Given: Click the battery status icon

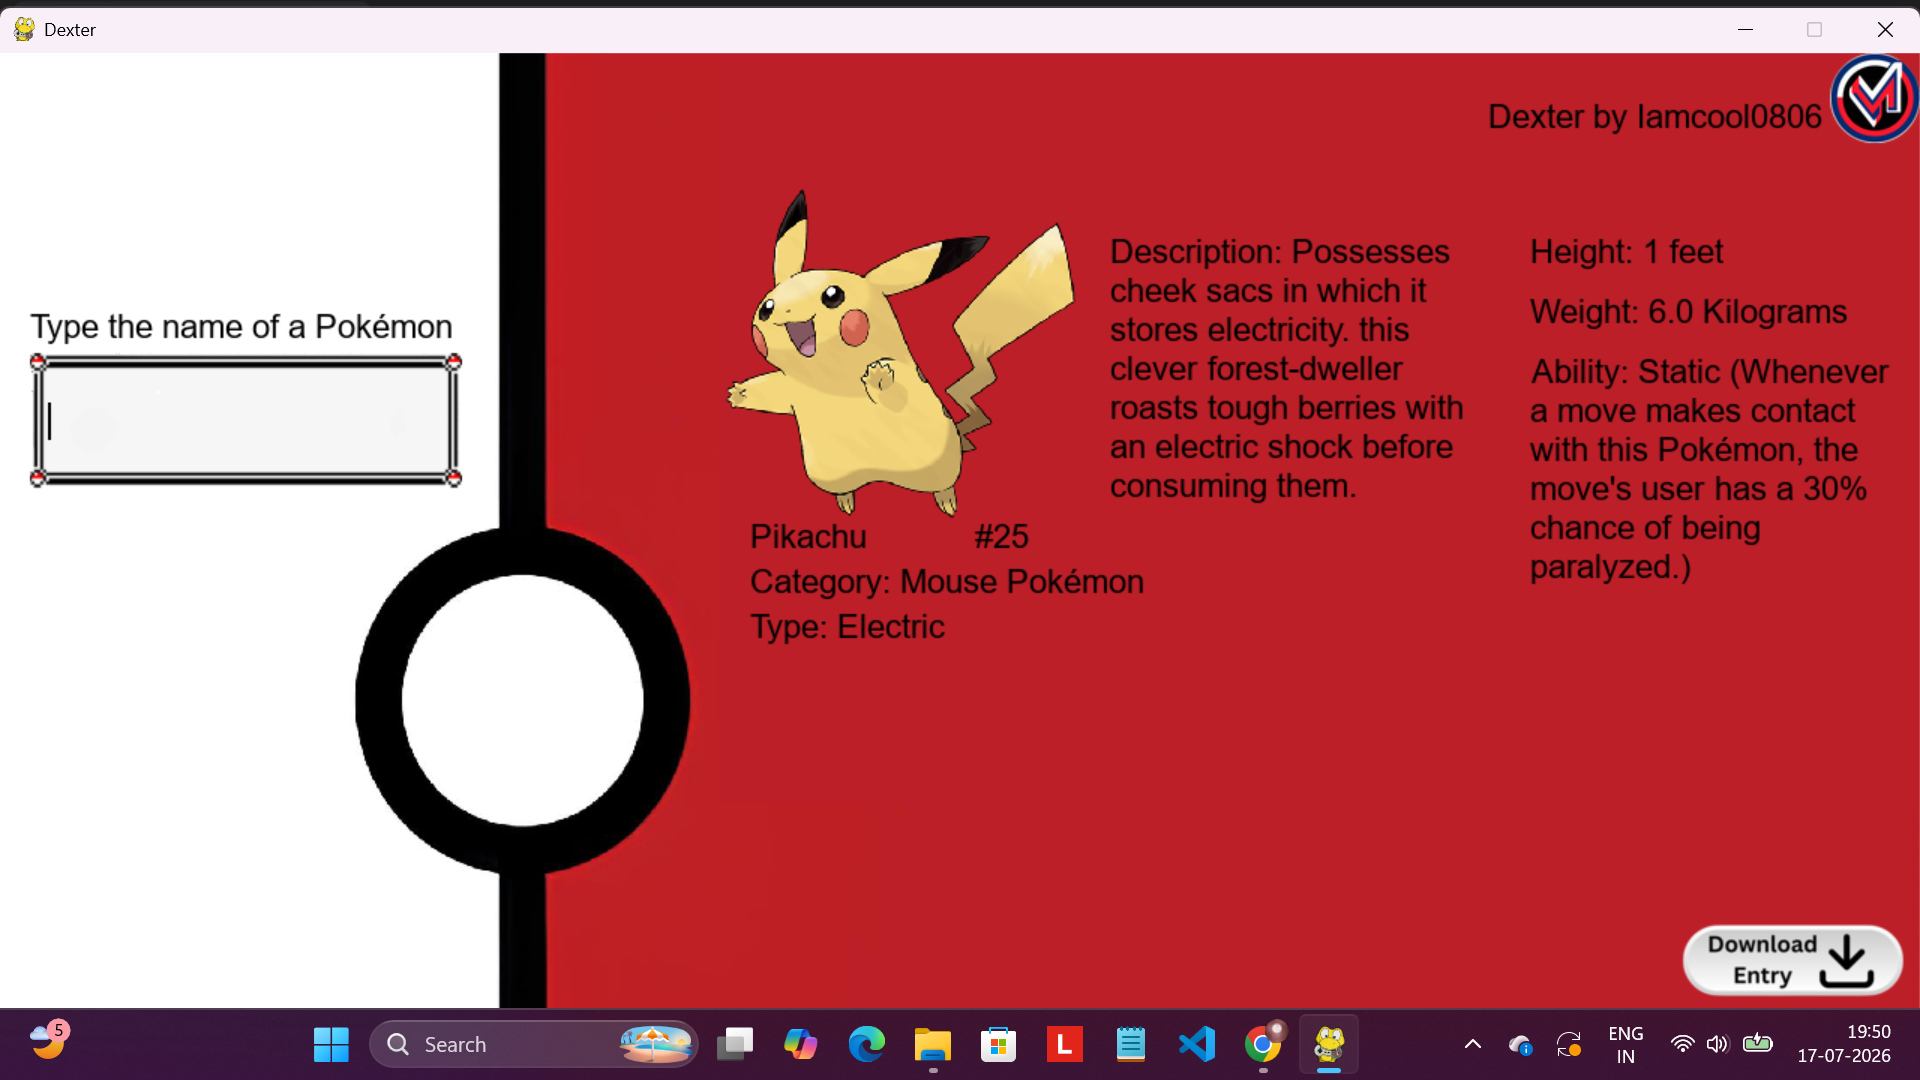Looking at the screenshot, I should [1757, 1044].
